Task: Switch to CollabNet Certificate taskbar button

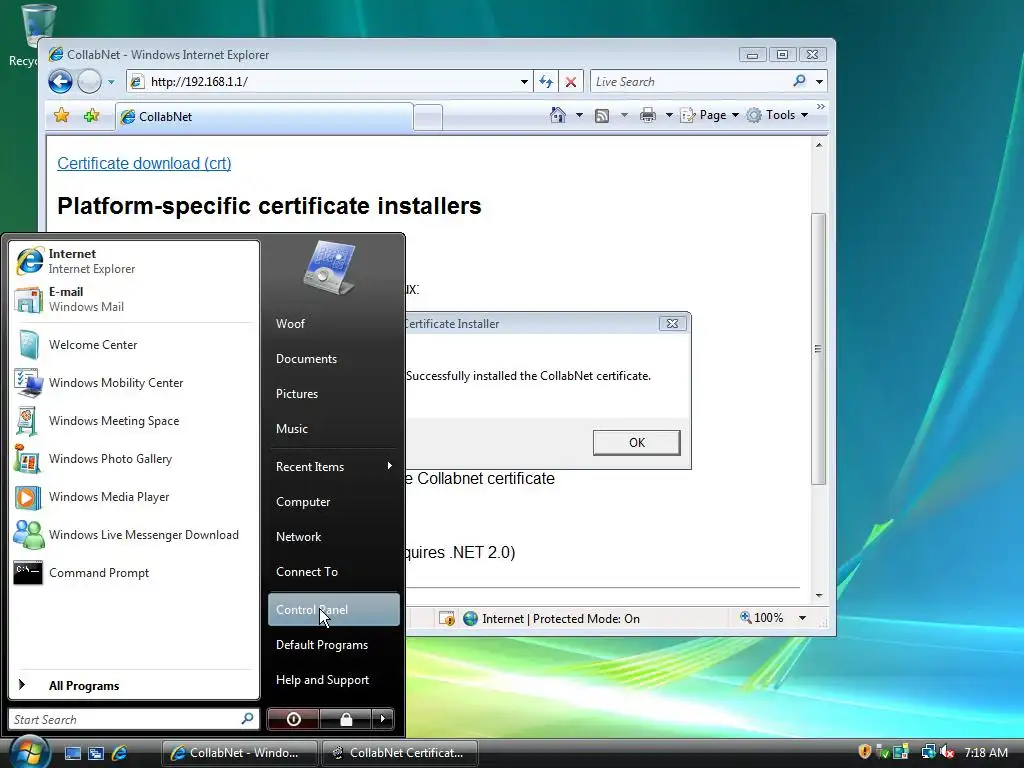Action: [x=399, y=753]
